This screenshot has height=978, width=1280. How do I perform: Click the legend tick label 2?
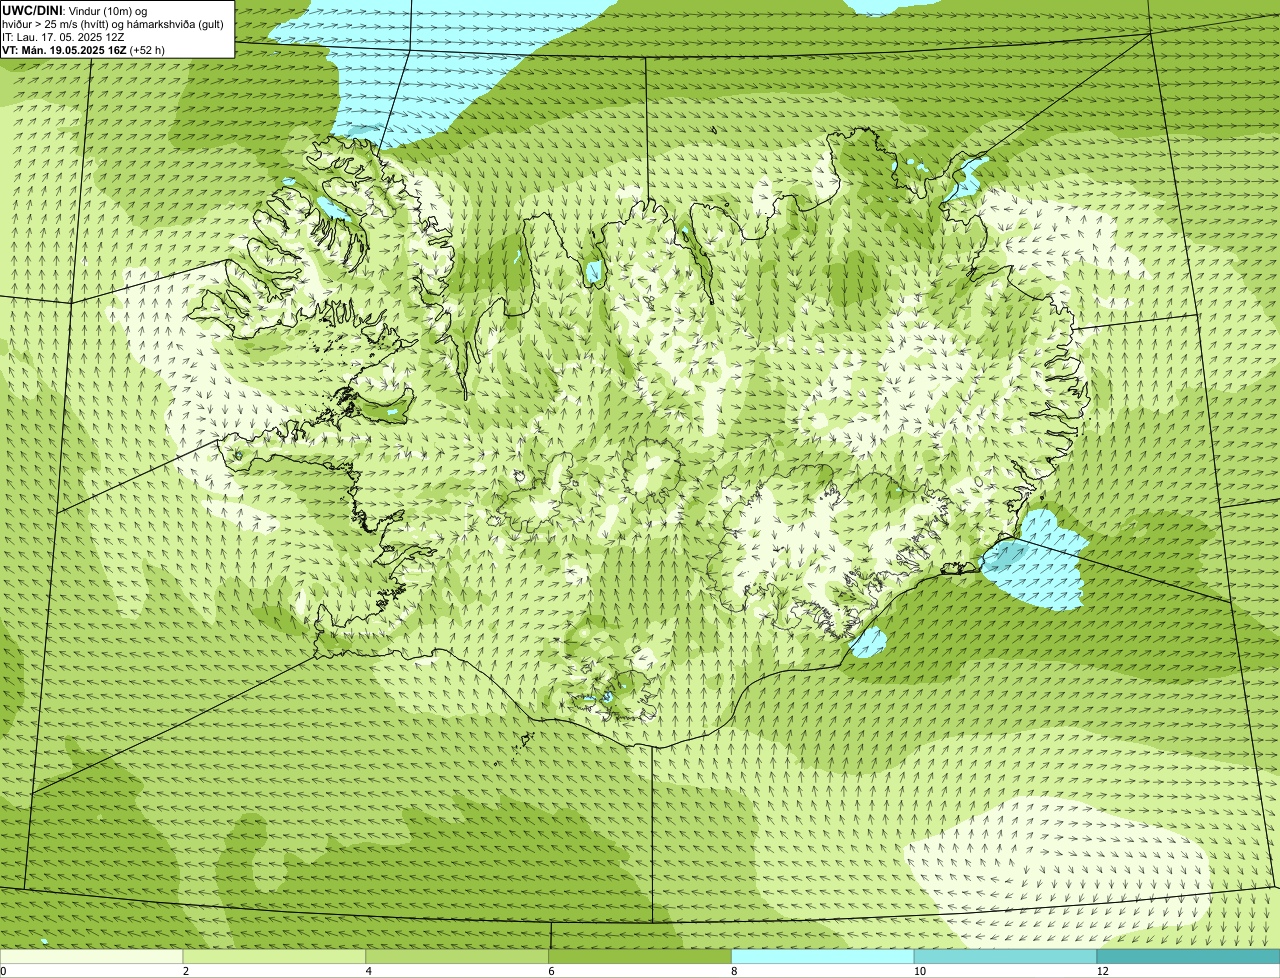(186, 971)
